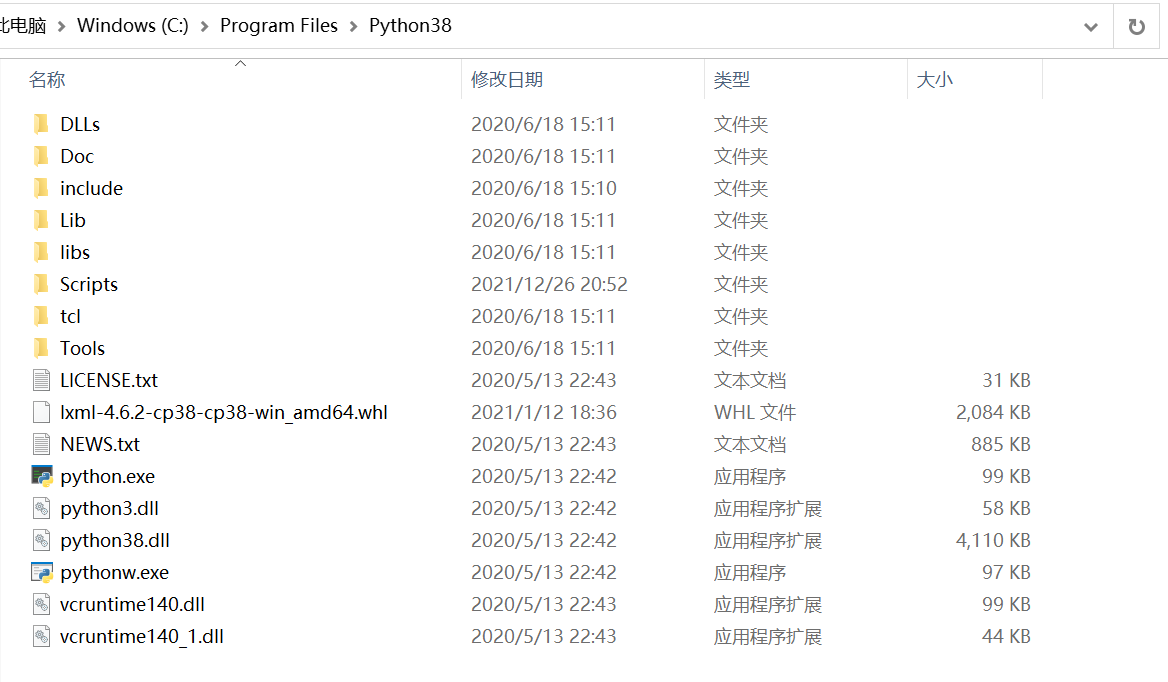Image resolution: width=1168 pixels, height=682 pixels.
Task: Select the Scripts folder name
Action: click(89, 284)
